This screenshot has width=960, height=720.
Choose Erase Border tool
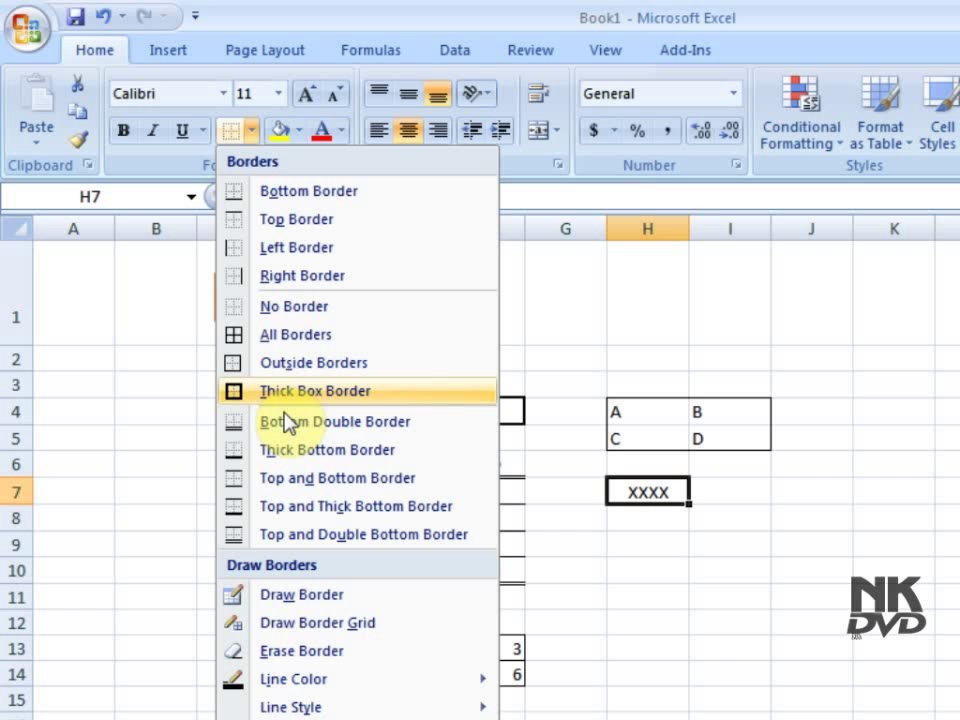point(358,651)
